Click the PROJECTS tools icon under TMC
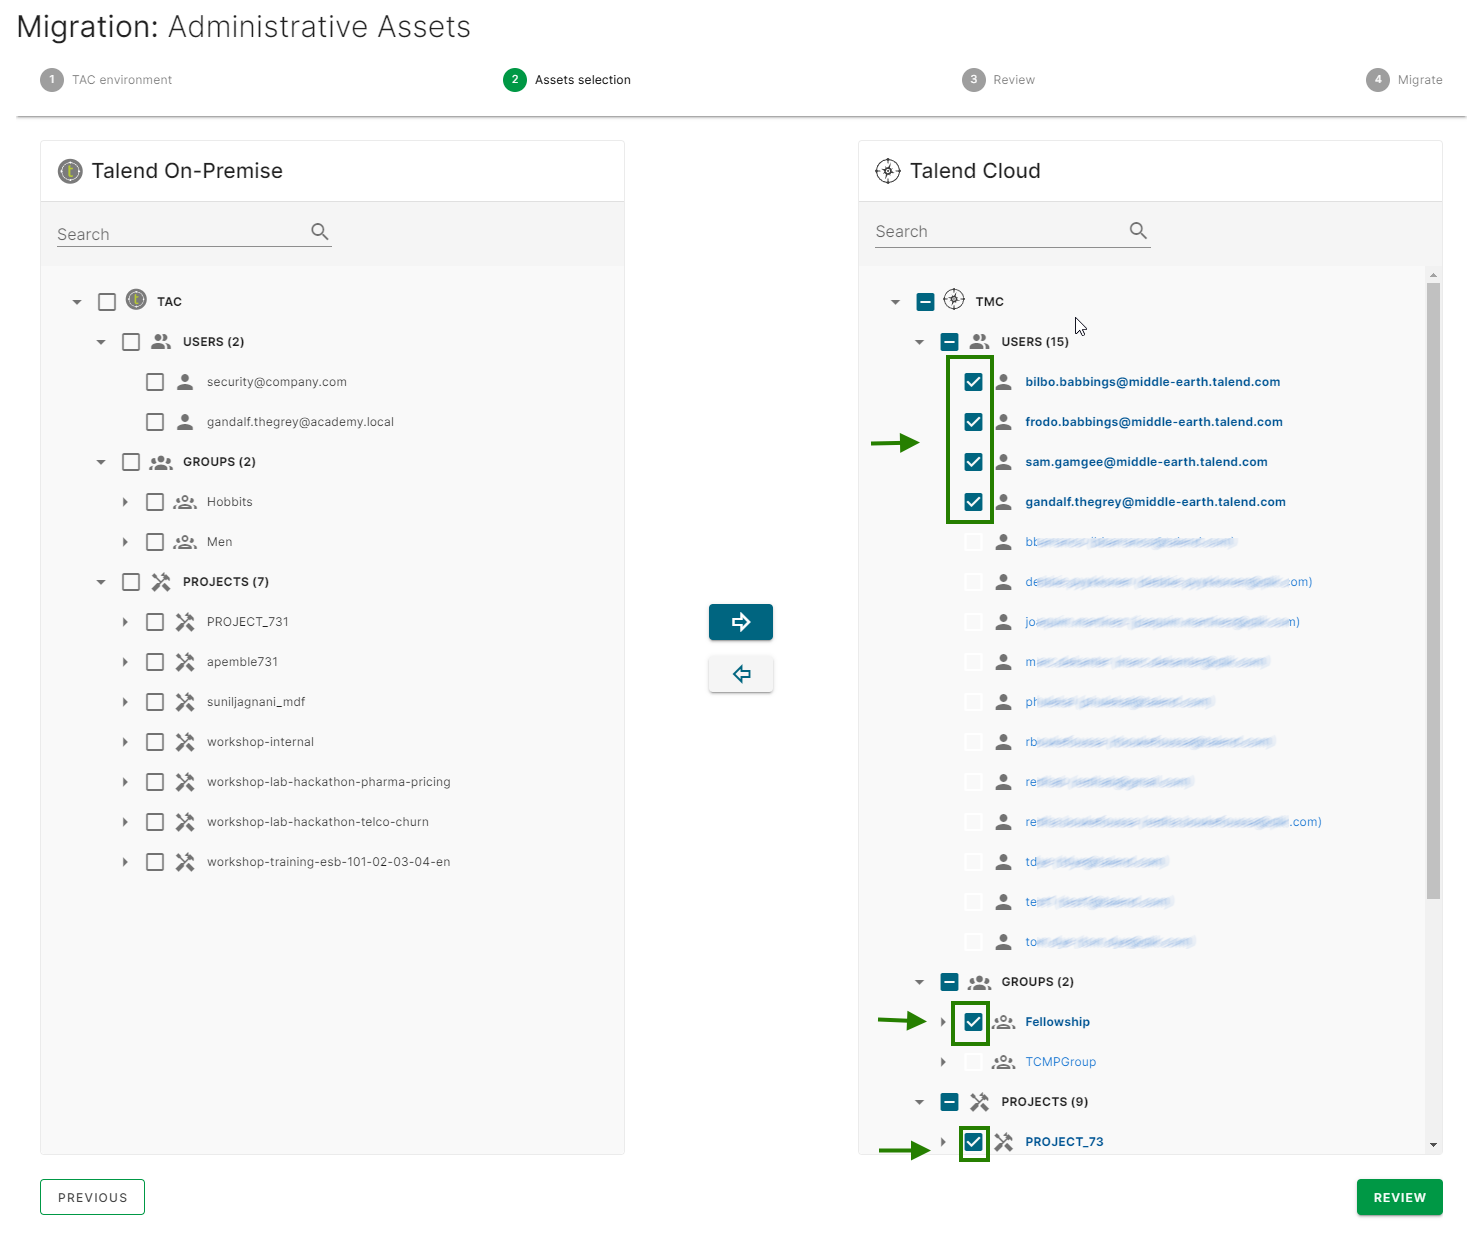The height and width of the screenshot is (1236, 1478). 979,1101
